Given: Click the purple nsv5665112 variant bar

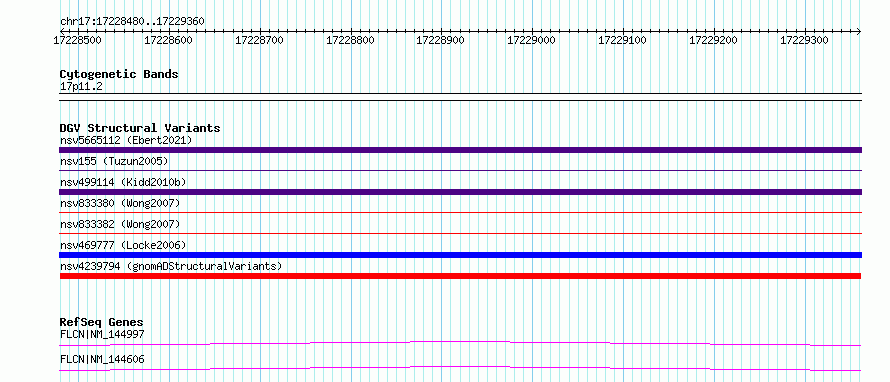Looking at the screenshot, I should click(460, 150).
